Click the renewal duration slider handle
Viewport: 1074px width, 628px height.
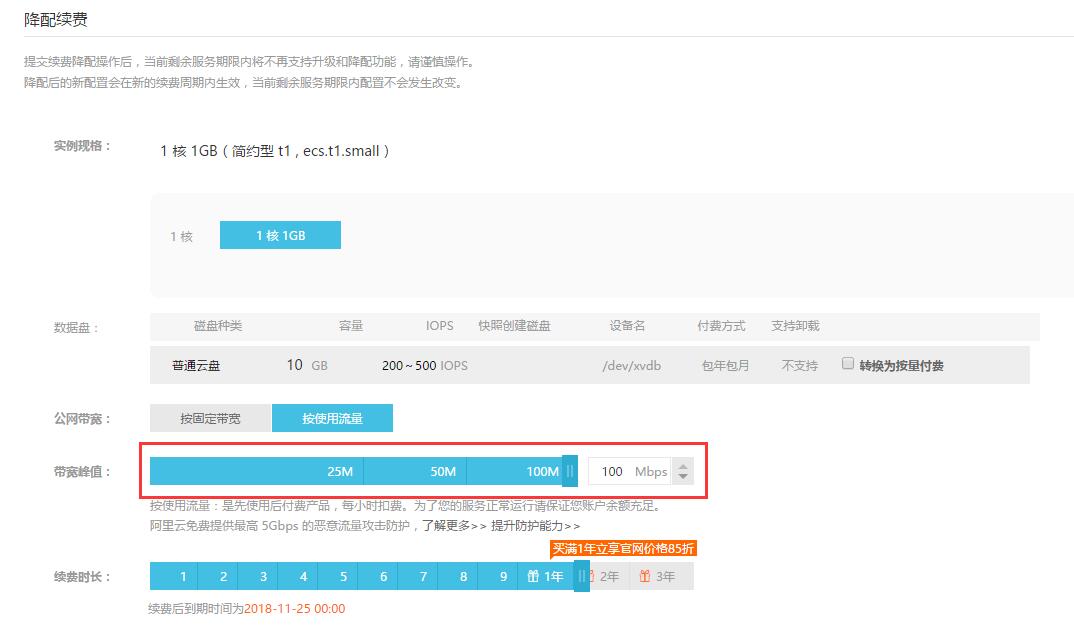click(581, 576)
